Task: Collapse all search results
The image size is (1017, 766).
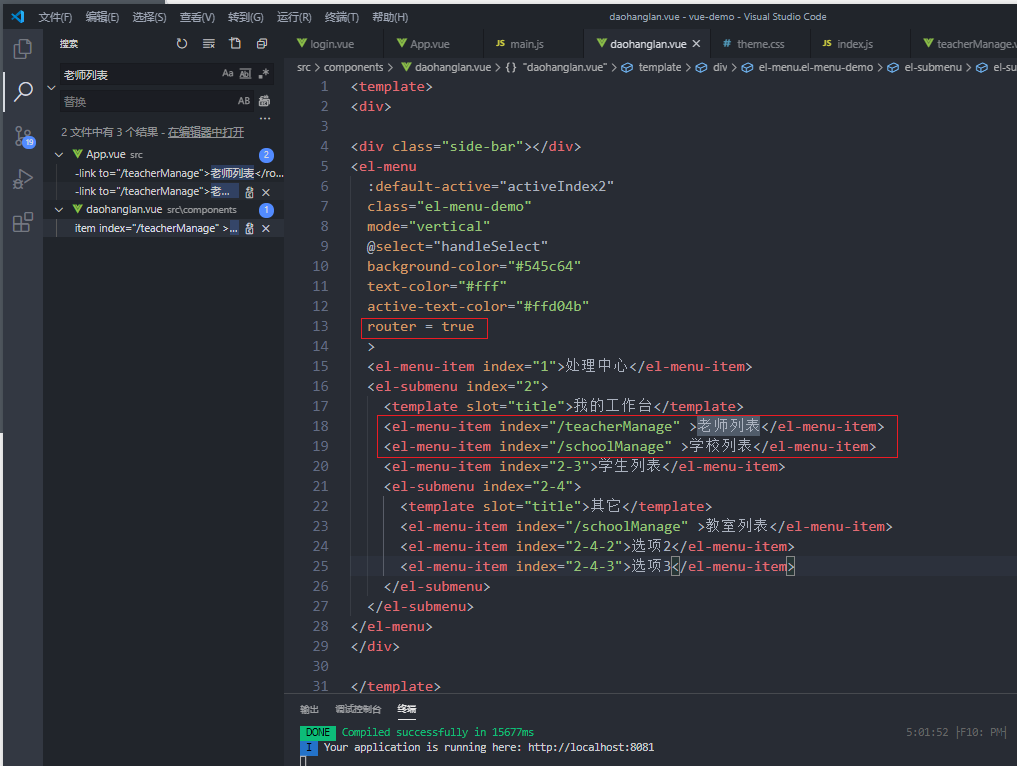Action: click(x=261, y=43)
